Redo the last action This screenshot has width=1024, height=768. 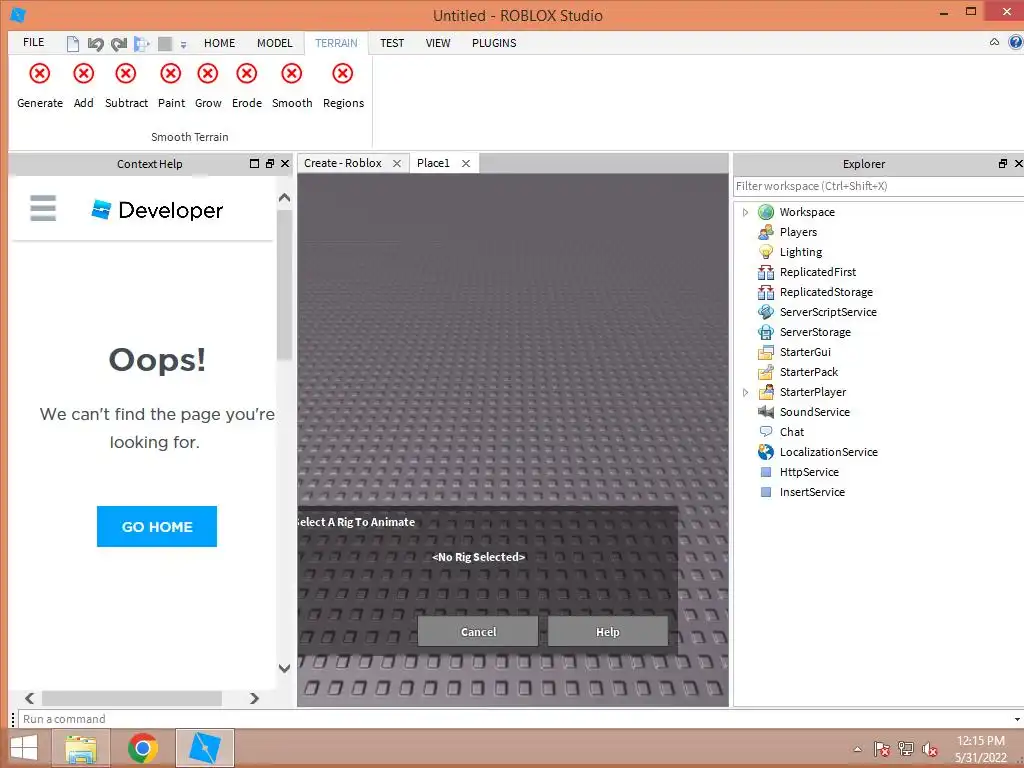pos(119,44)
